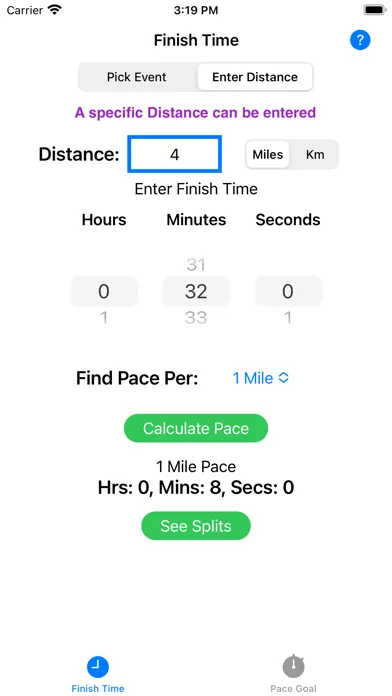Open the Finish Time tab label
392x696 pixels.
[x=98, y=688]
